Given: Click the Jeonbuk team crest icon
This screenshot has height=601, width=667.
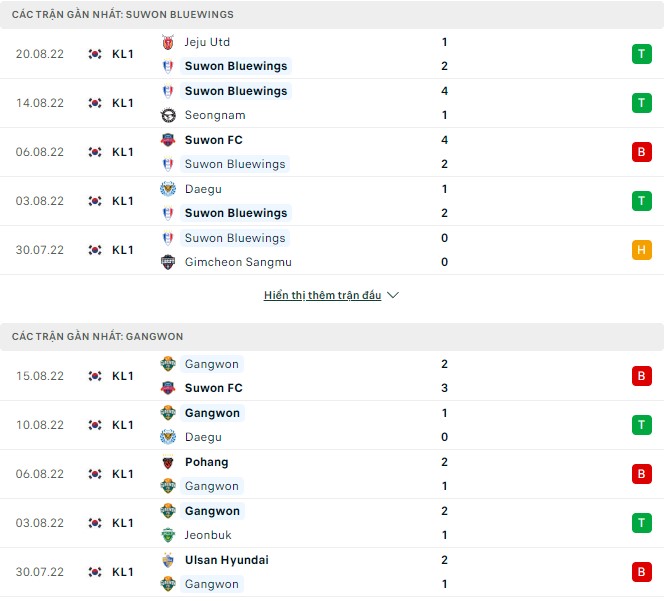Looking at the screenshot, I should click(168, 535).
